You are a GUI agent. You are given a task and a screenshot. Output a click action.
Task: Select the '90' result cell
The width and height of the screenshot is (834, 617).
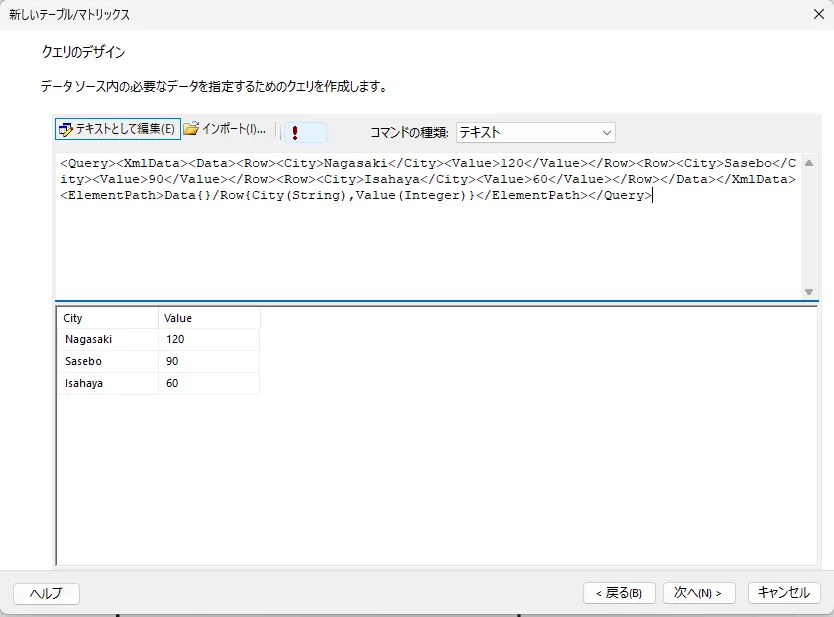(x=209, y=361)
